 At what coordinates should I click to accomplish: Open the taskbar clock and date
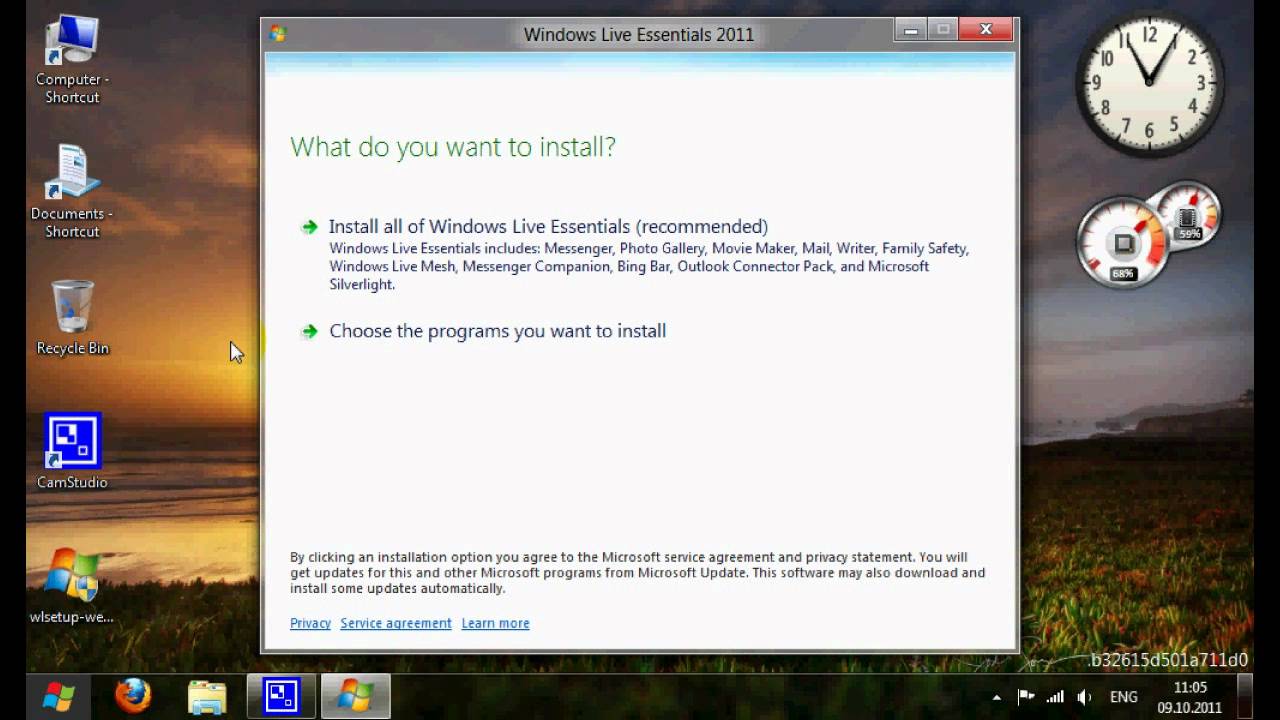click(x=1190, y=697)
